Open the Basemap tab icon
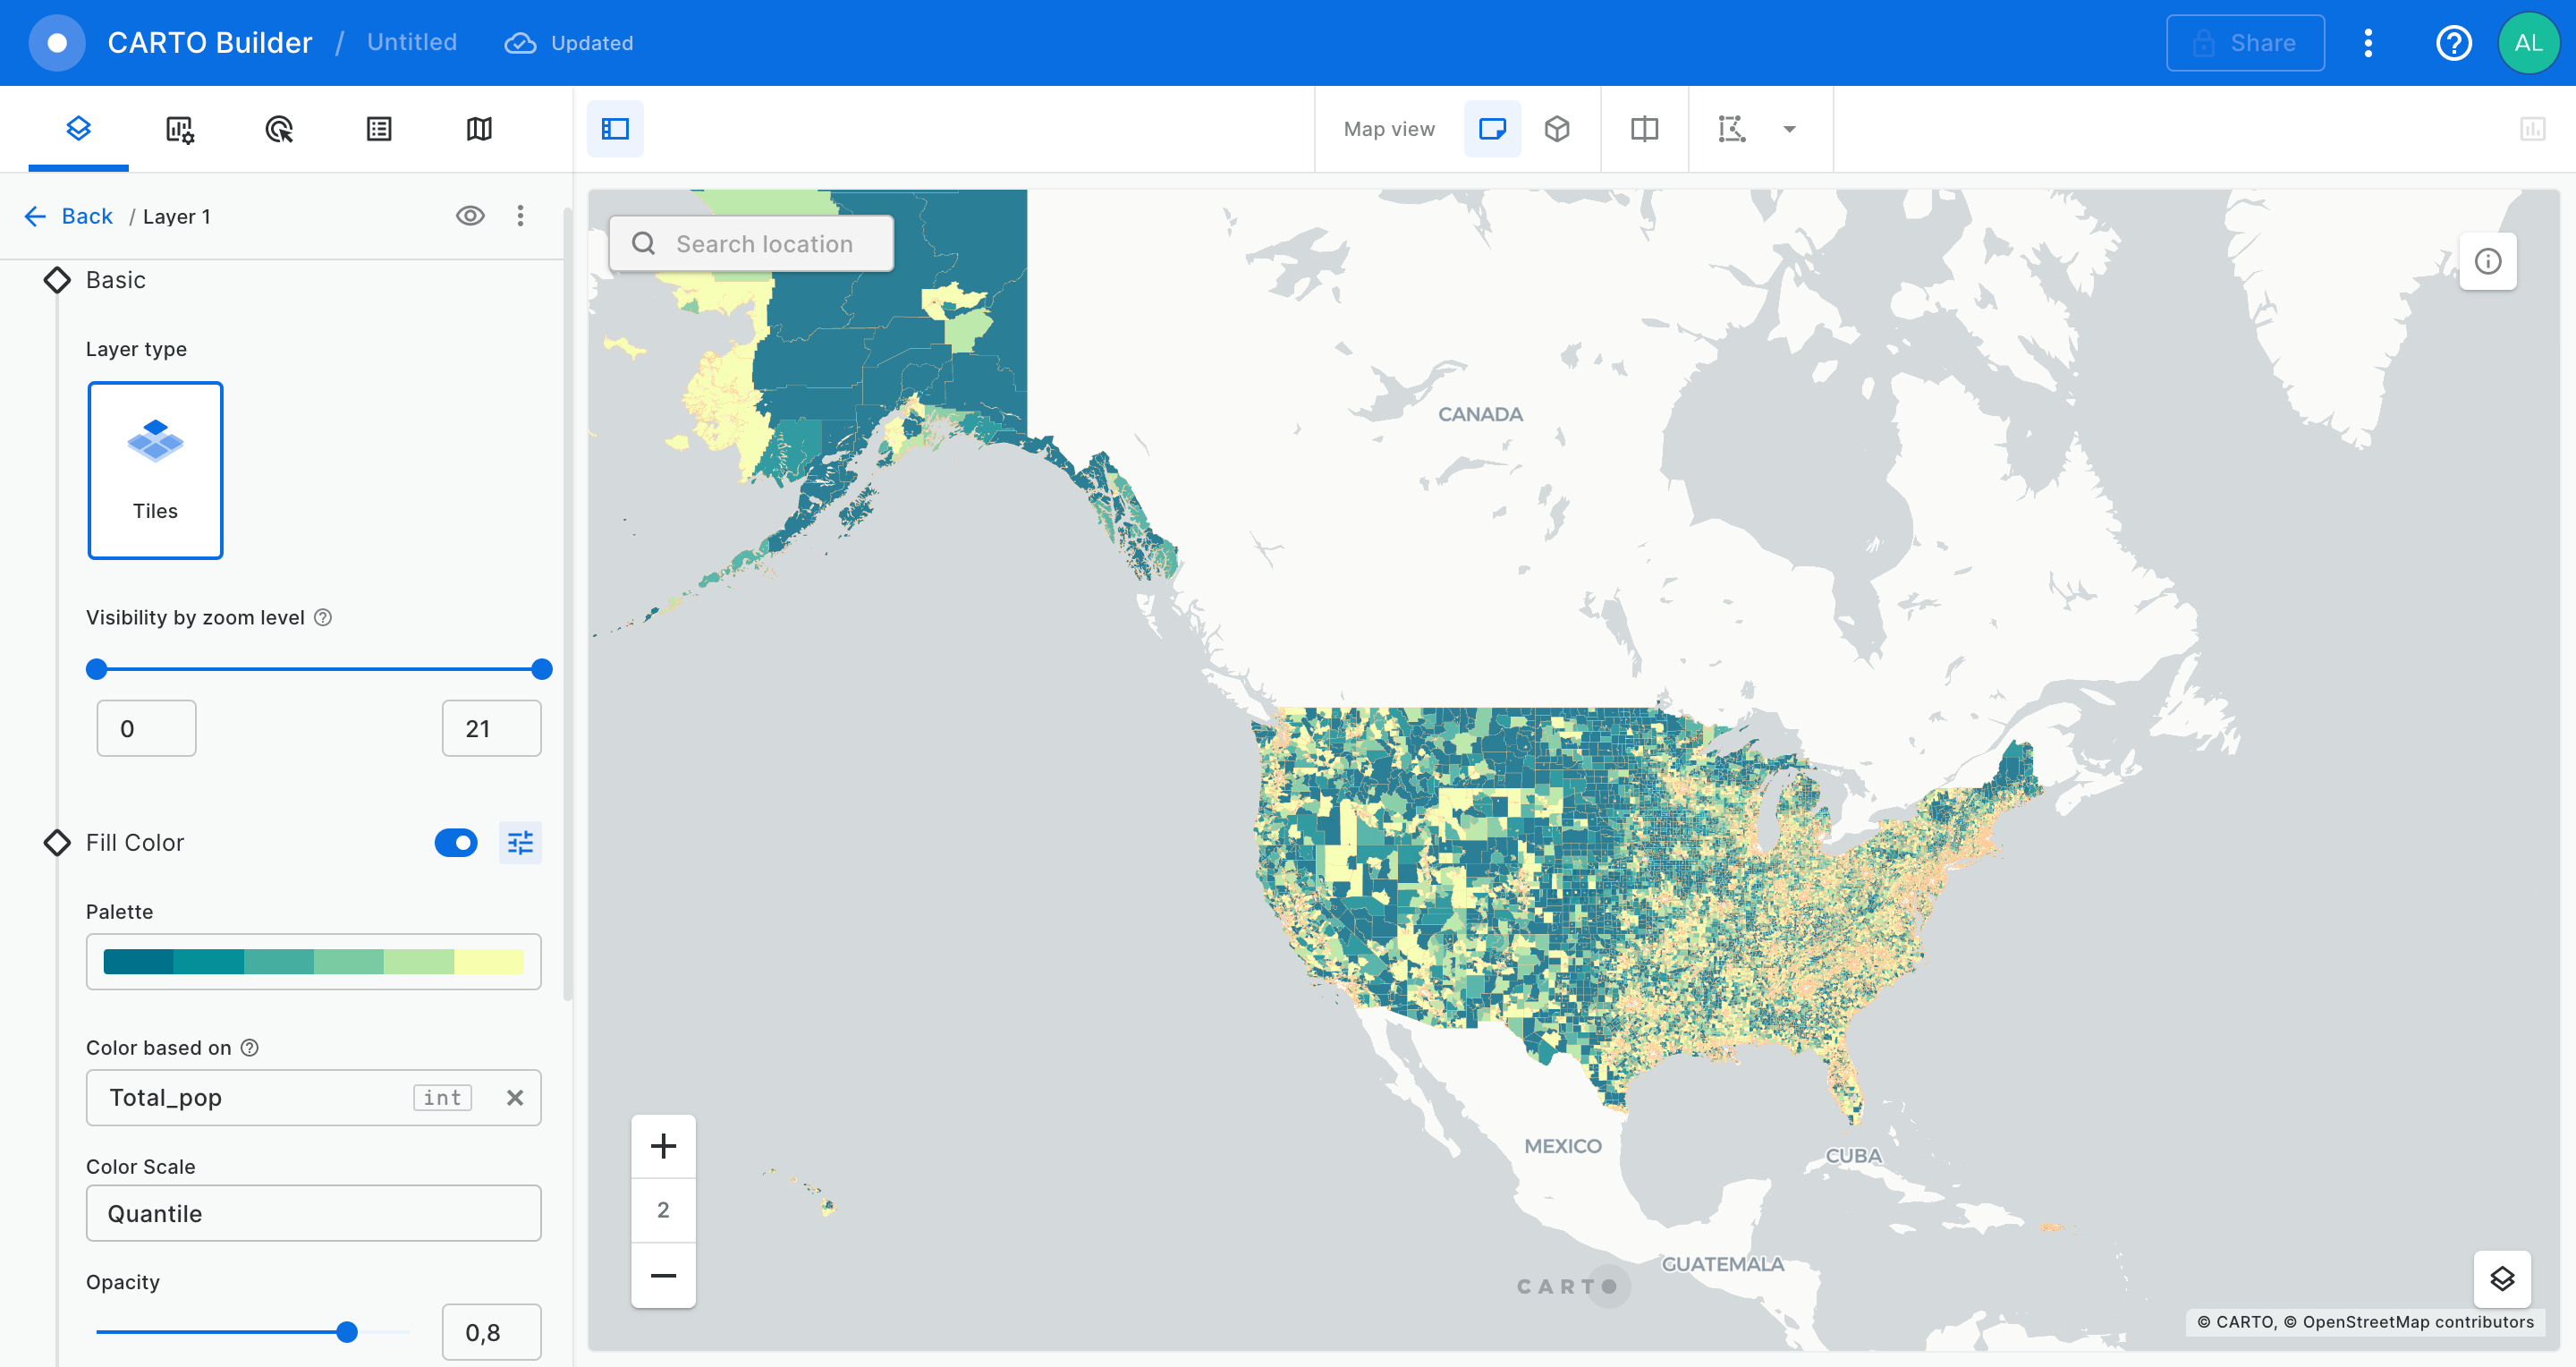Screen dimensions: 2576x1367 click(479, 129)
